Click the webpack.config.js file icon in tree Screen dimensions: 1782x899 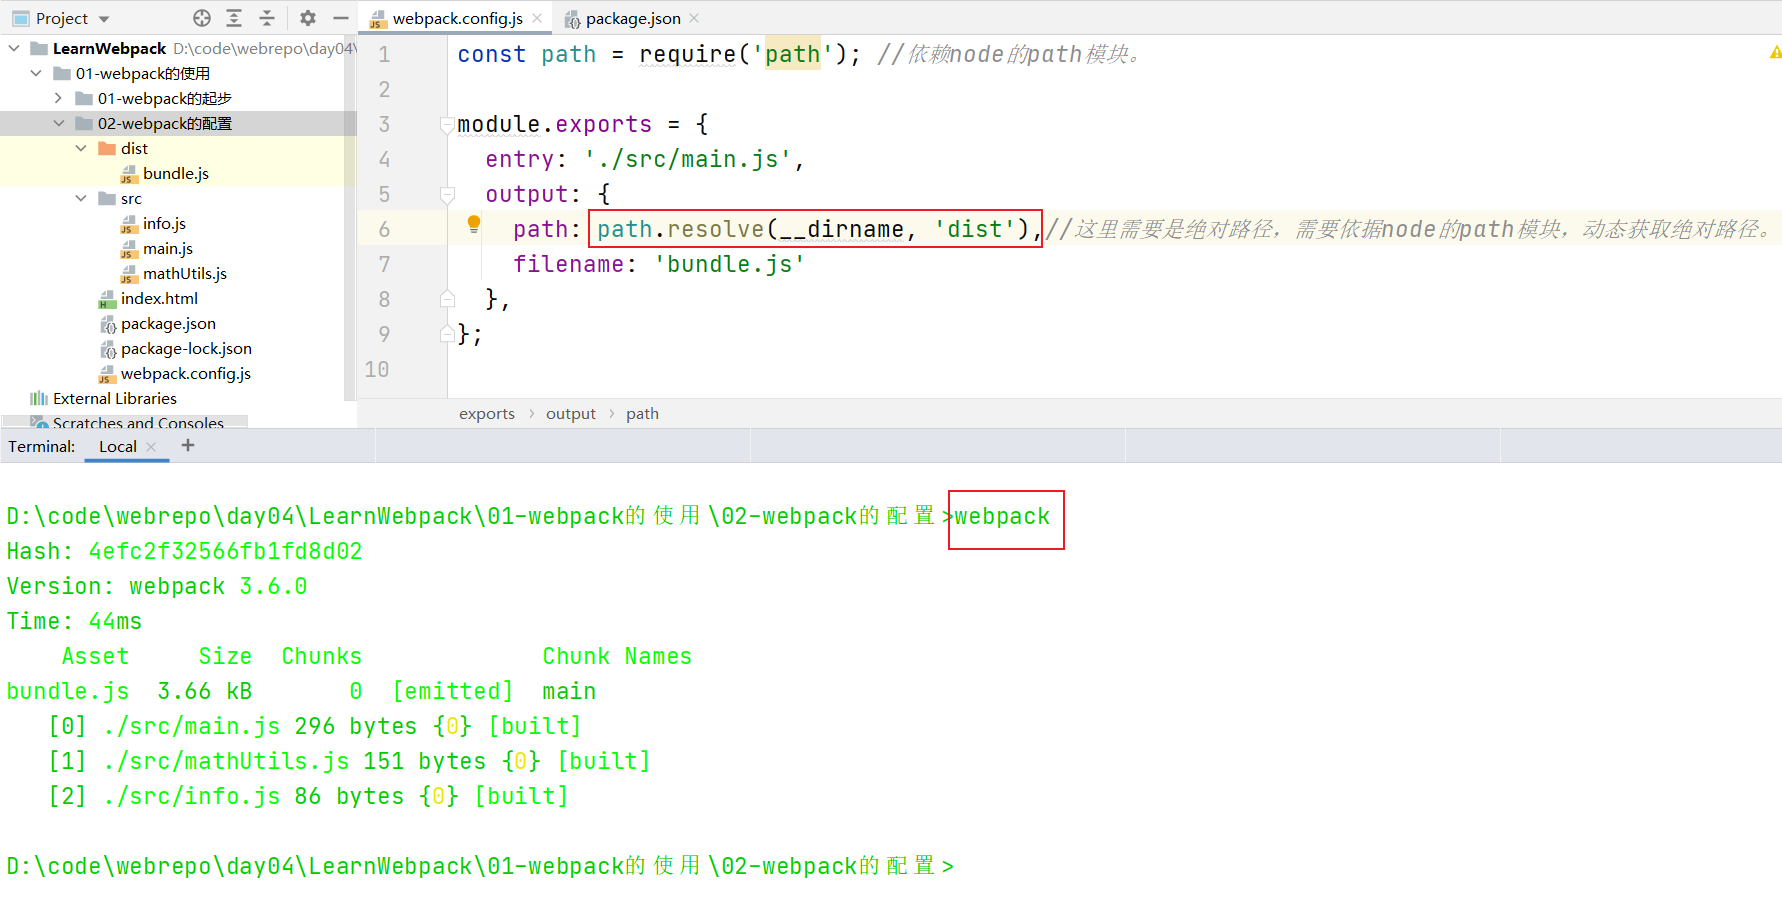point(107,374)
